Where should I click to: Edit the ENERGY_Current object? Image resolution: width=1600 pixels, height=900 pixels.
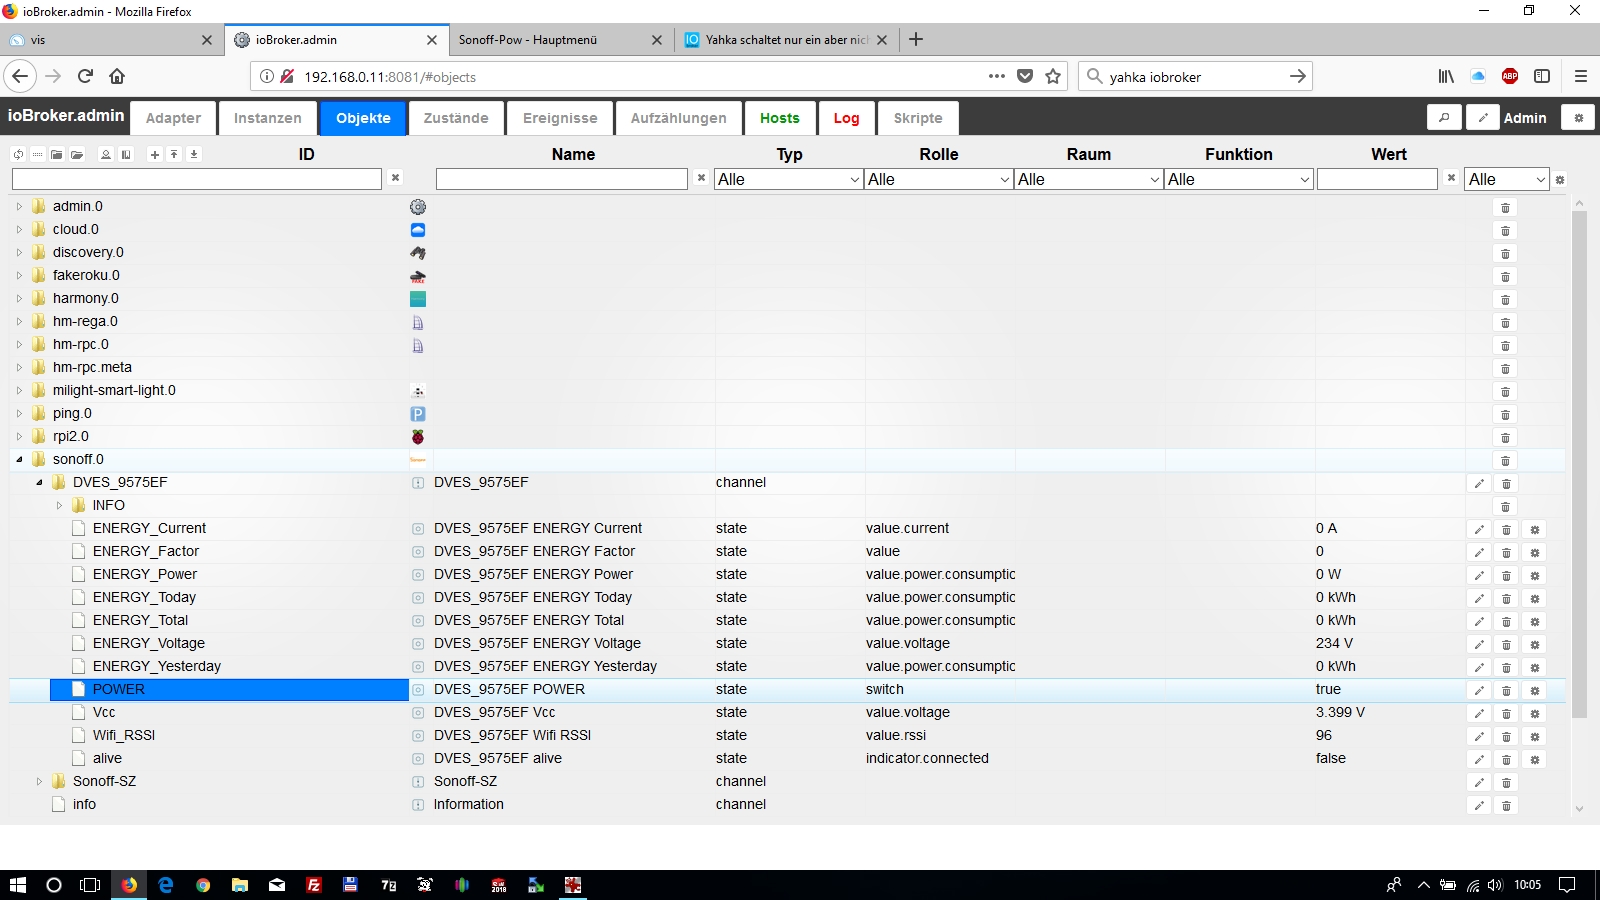1479,530
